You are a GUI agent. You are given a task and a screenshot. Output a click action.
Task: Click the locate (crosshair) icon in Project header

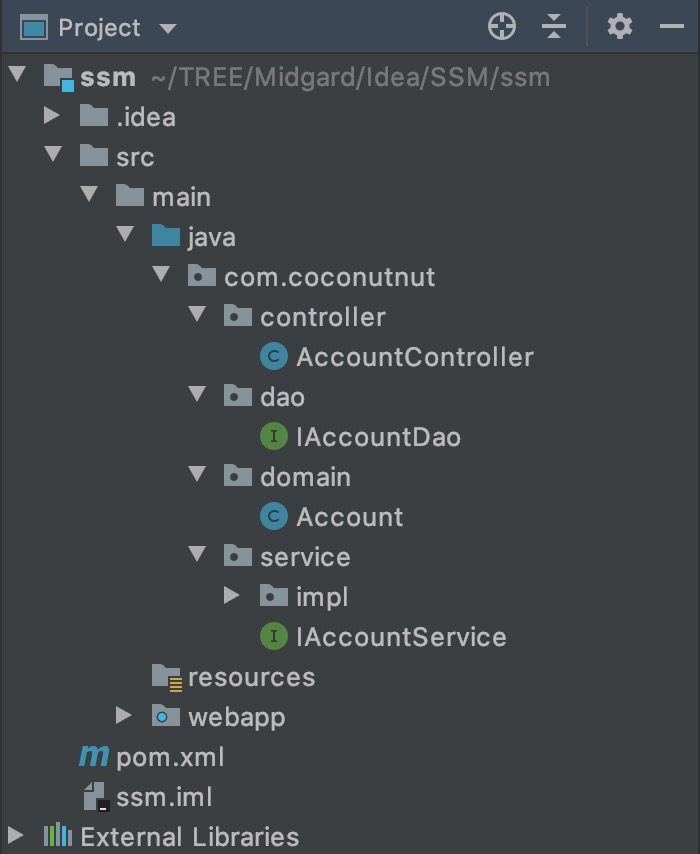(x=502, y=27)
